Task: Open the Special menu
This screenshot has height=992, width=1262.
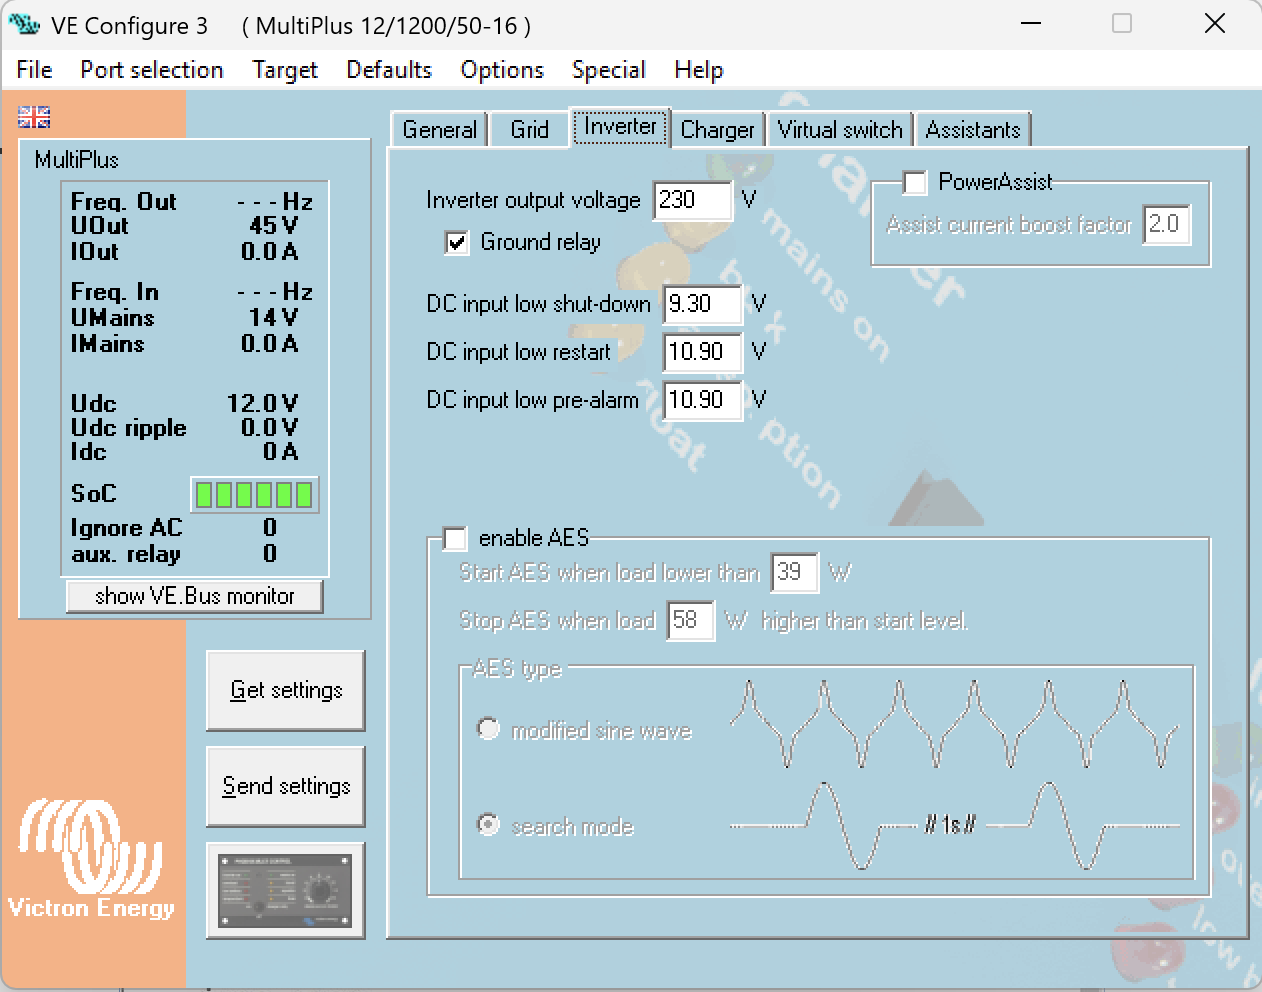Action: tap(608, 70)
